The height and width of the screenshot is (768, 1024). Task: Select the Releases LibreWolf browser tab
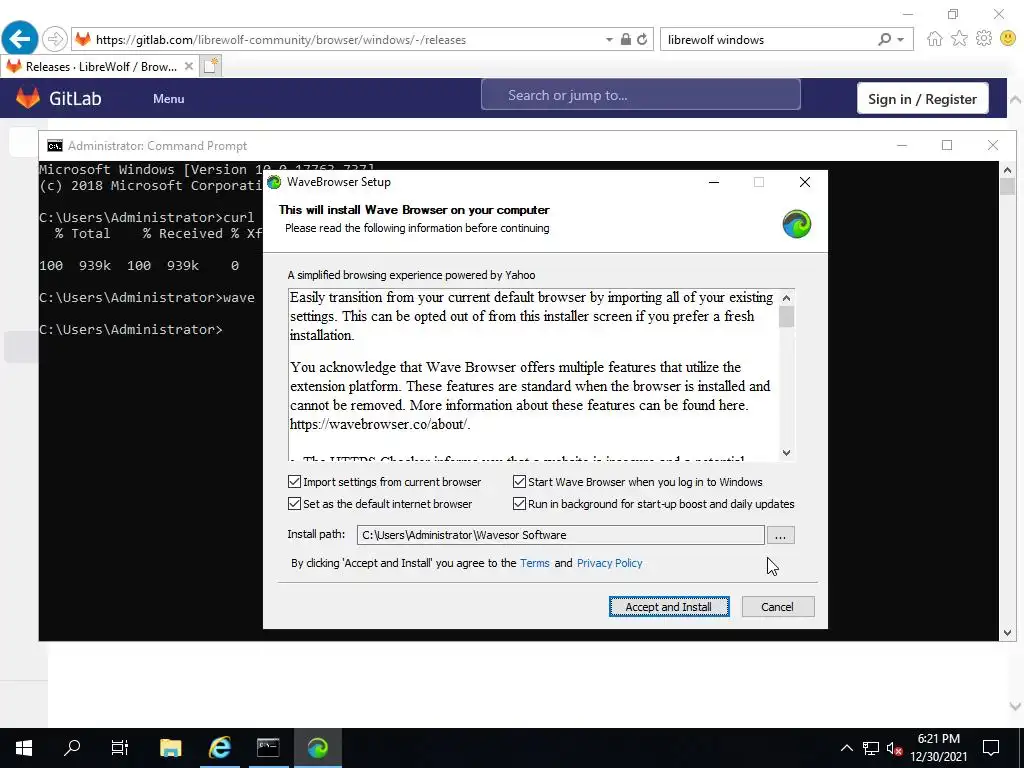(100, 66)
